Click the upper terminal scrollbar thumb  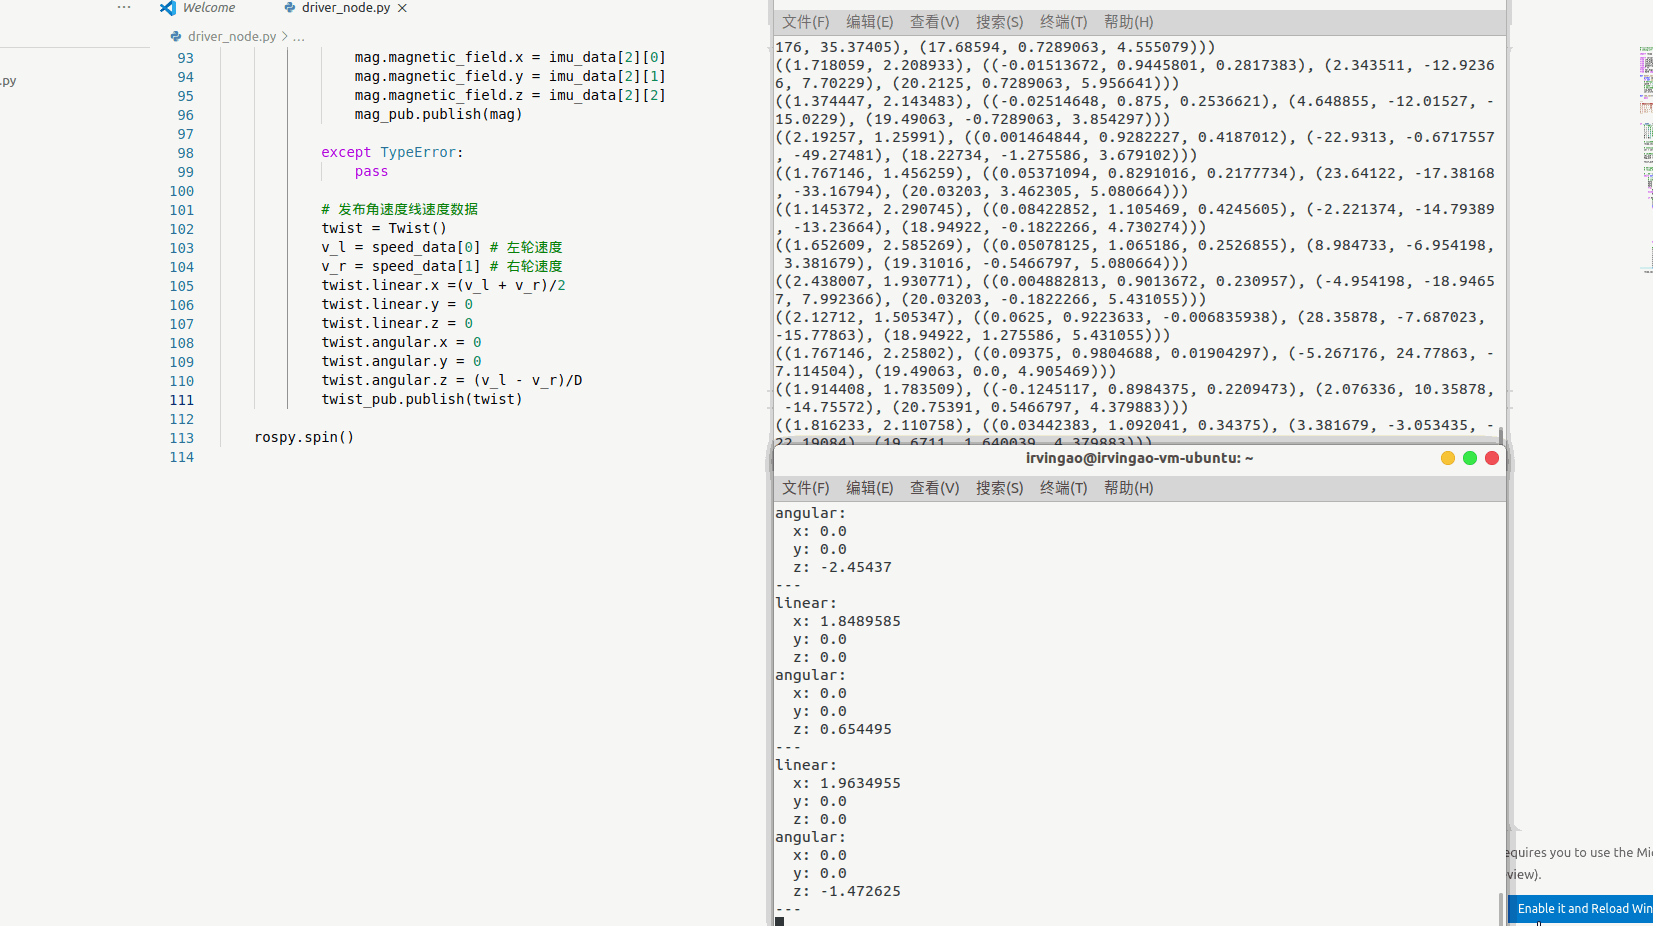tap(1501, 434)
